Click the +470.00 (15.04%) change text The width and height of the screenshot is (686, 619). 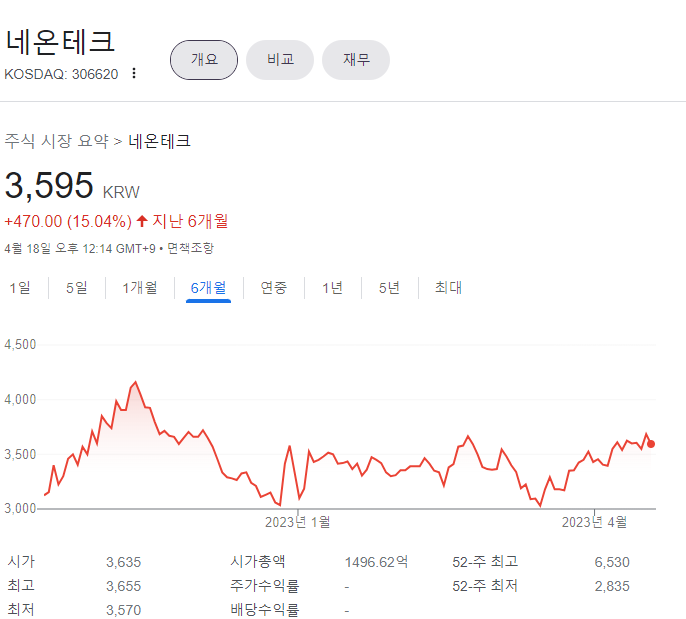(x=68, y=221)
